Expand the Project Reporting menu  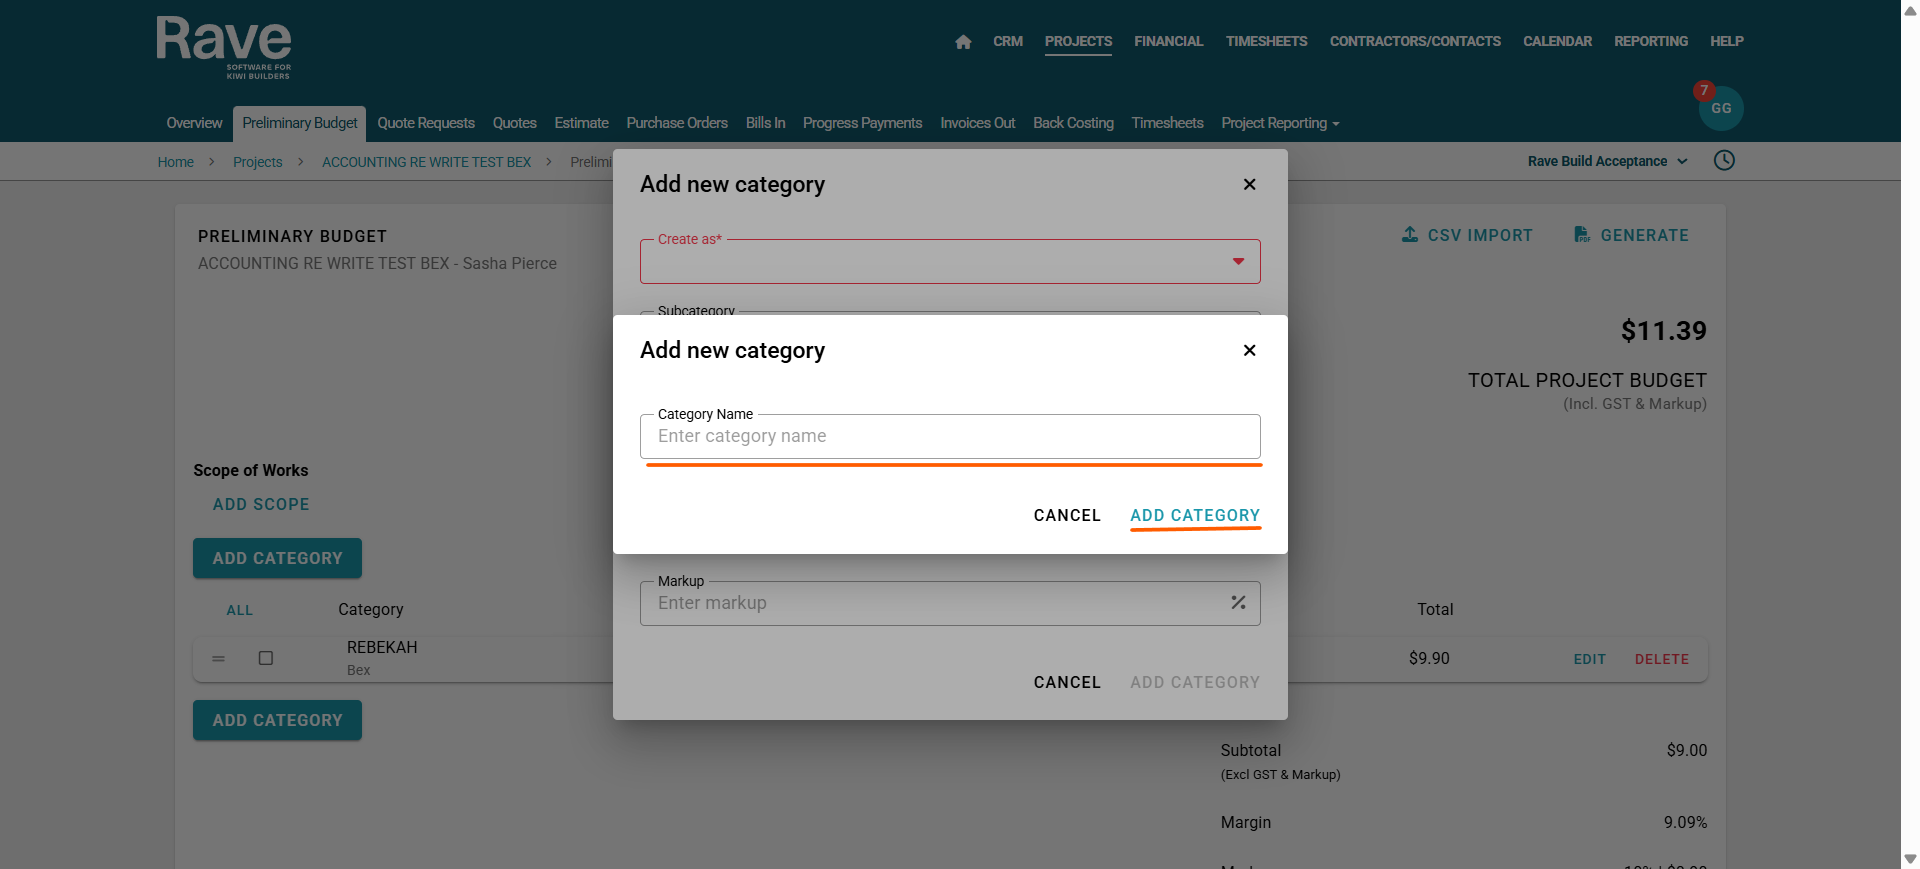pos(1280,123)
